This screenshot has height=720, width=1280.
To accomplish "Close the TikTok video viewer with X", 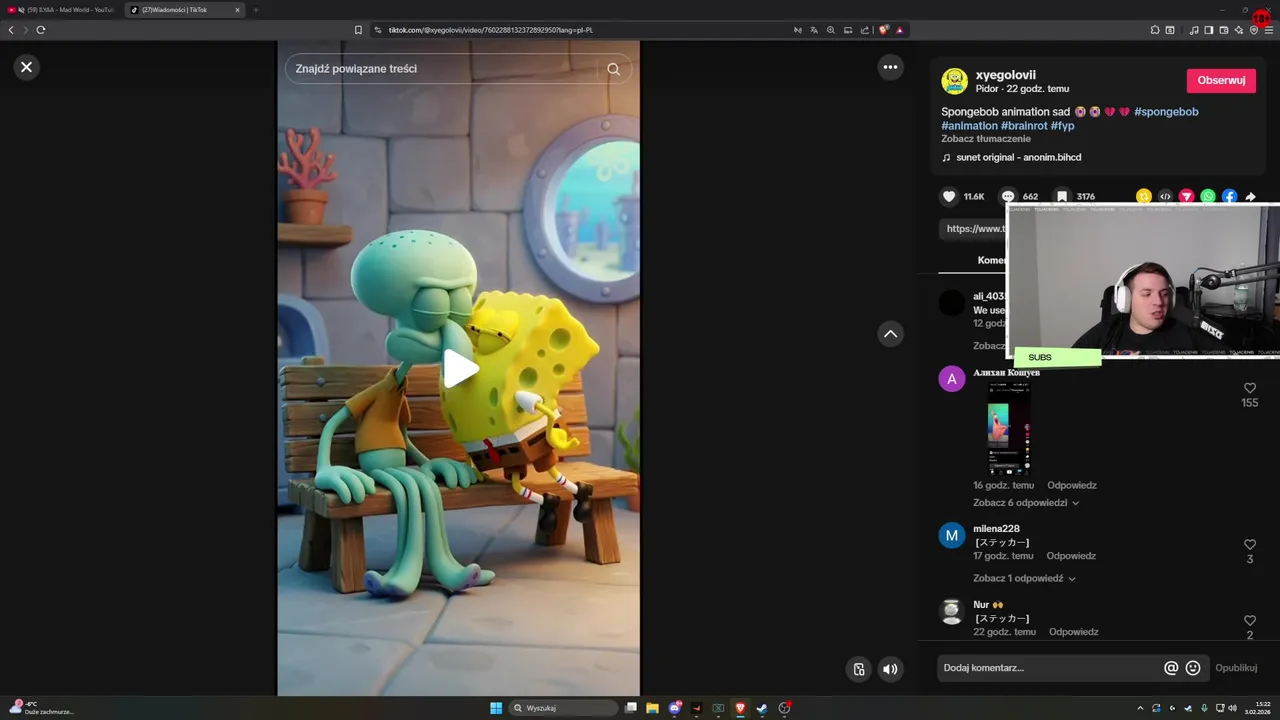I will (x=26, y=67).
